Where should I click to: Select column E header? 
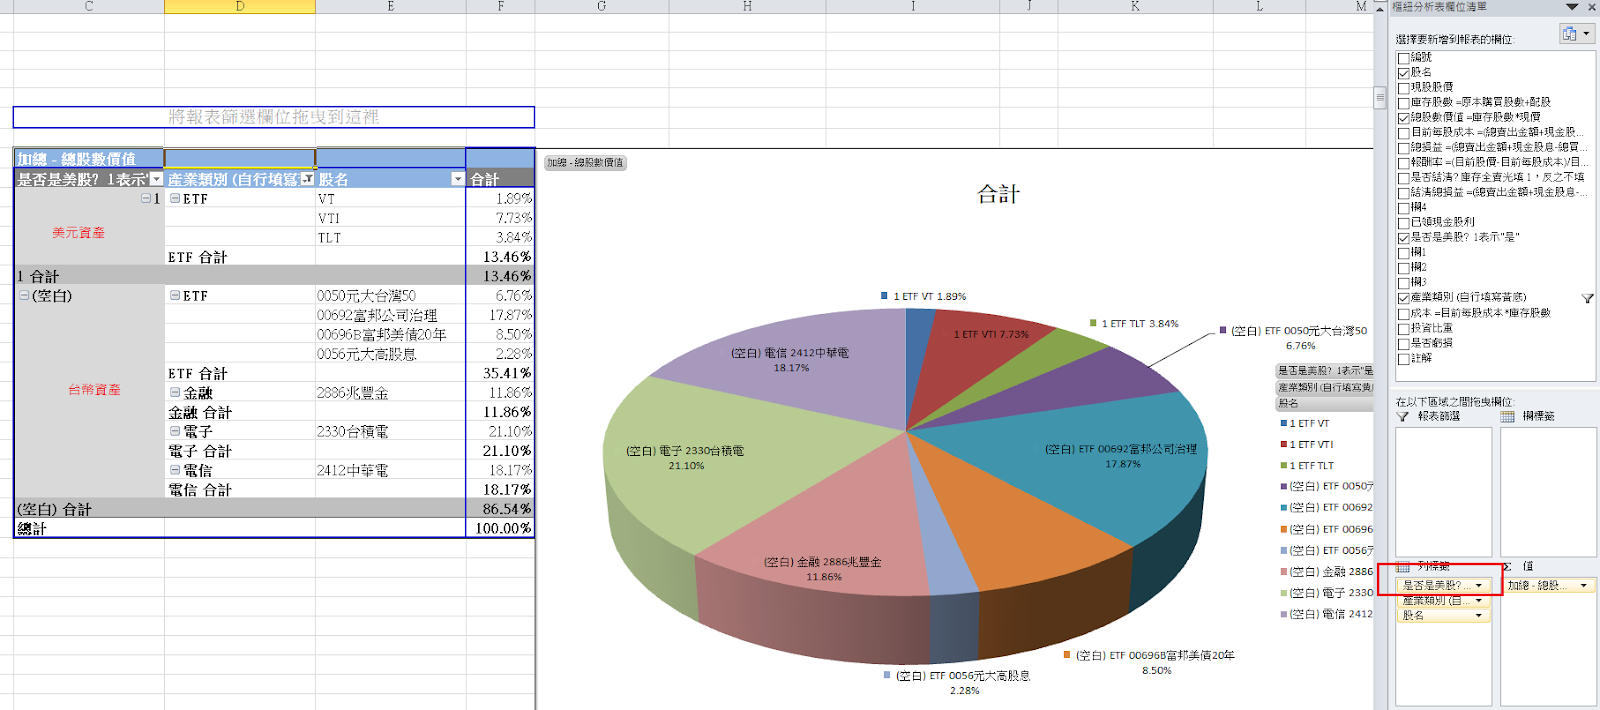coord(391,6)
